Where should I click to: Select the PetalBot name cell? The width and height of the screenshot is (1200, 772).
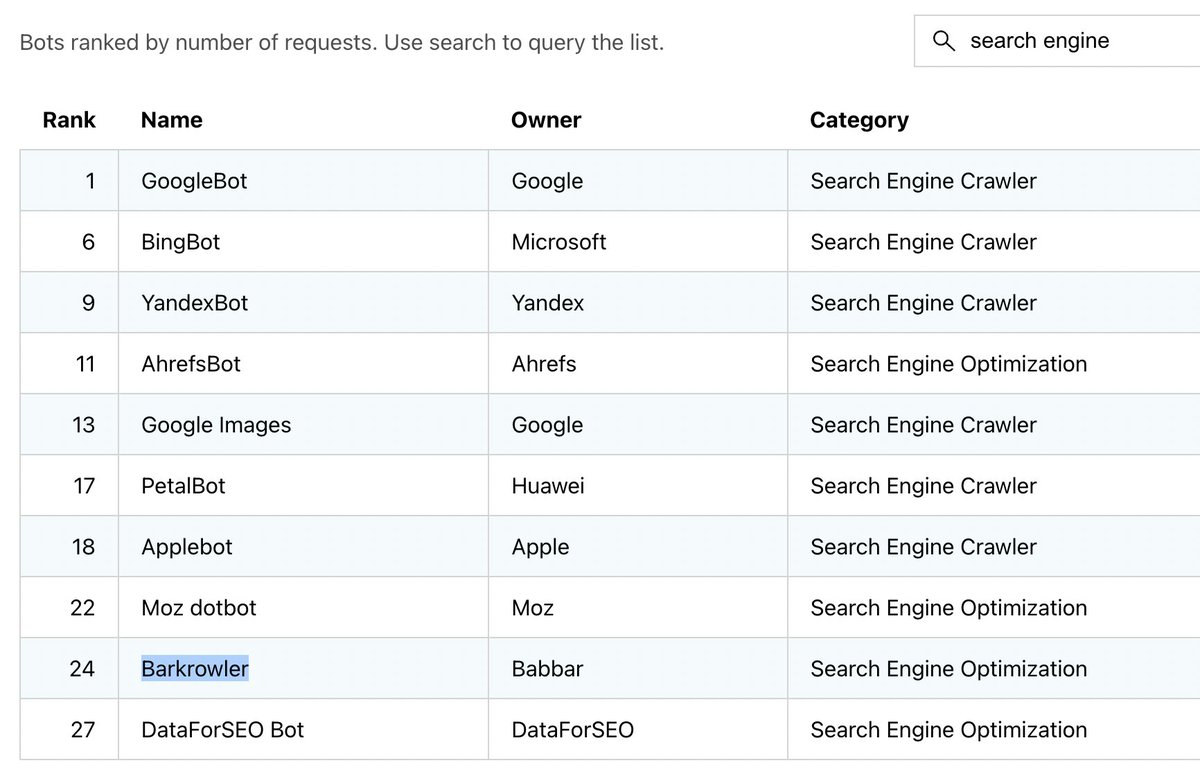tap(303, 486)
